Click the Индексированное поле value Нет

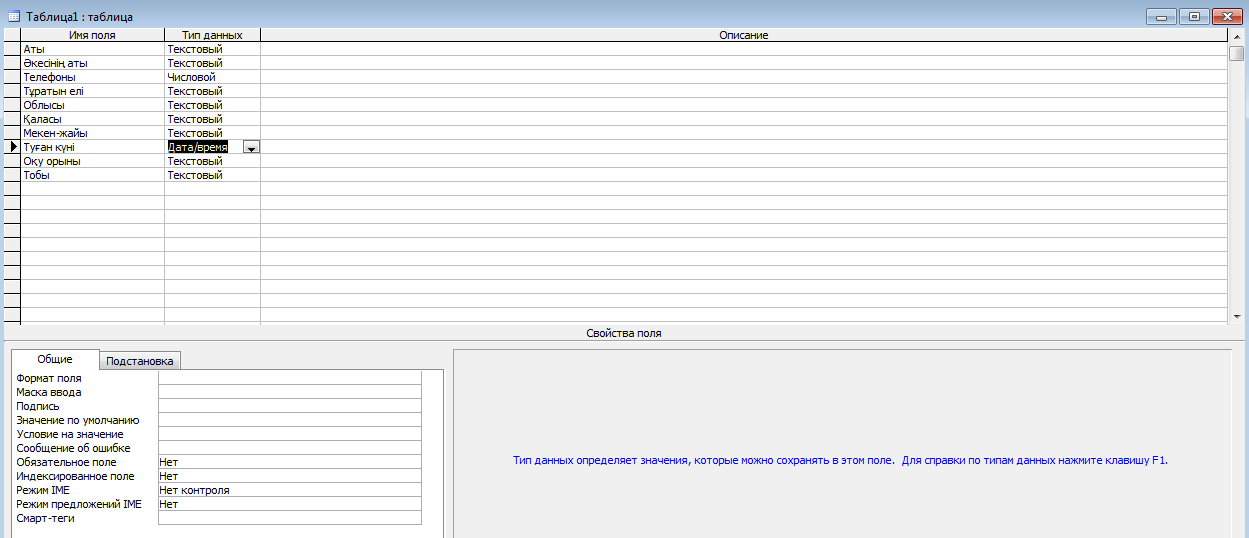[x=289, y=476]
